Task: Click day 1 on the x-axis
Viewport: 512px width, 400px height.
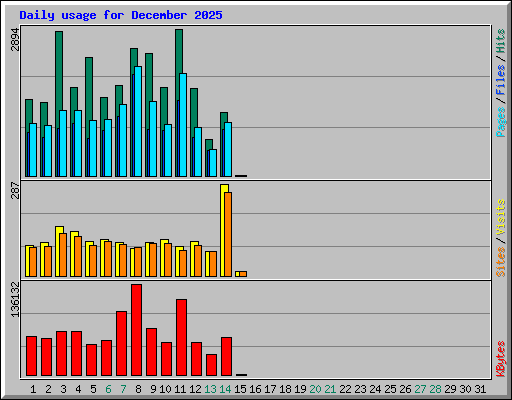Action: (x=33, y=389)
